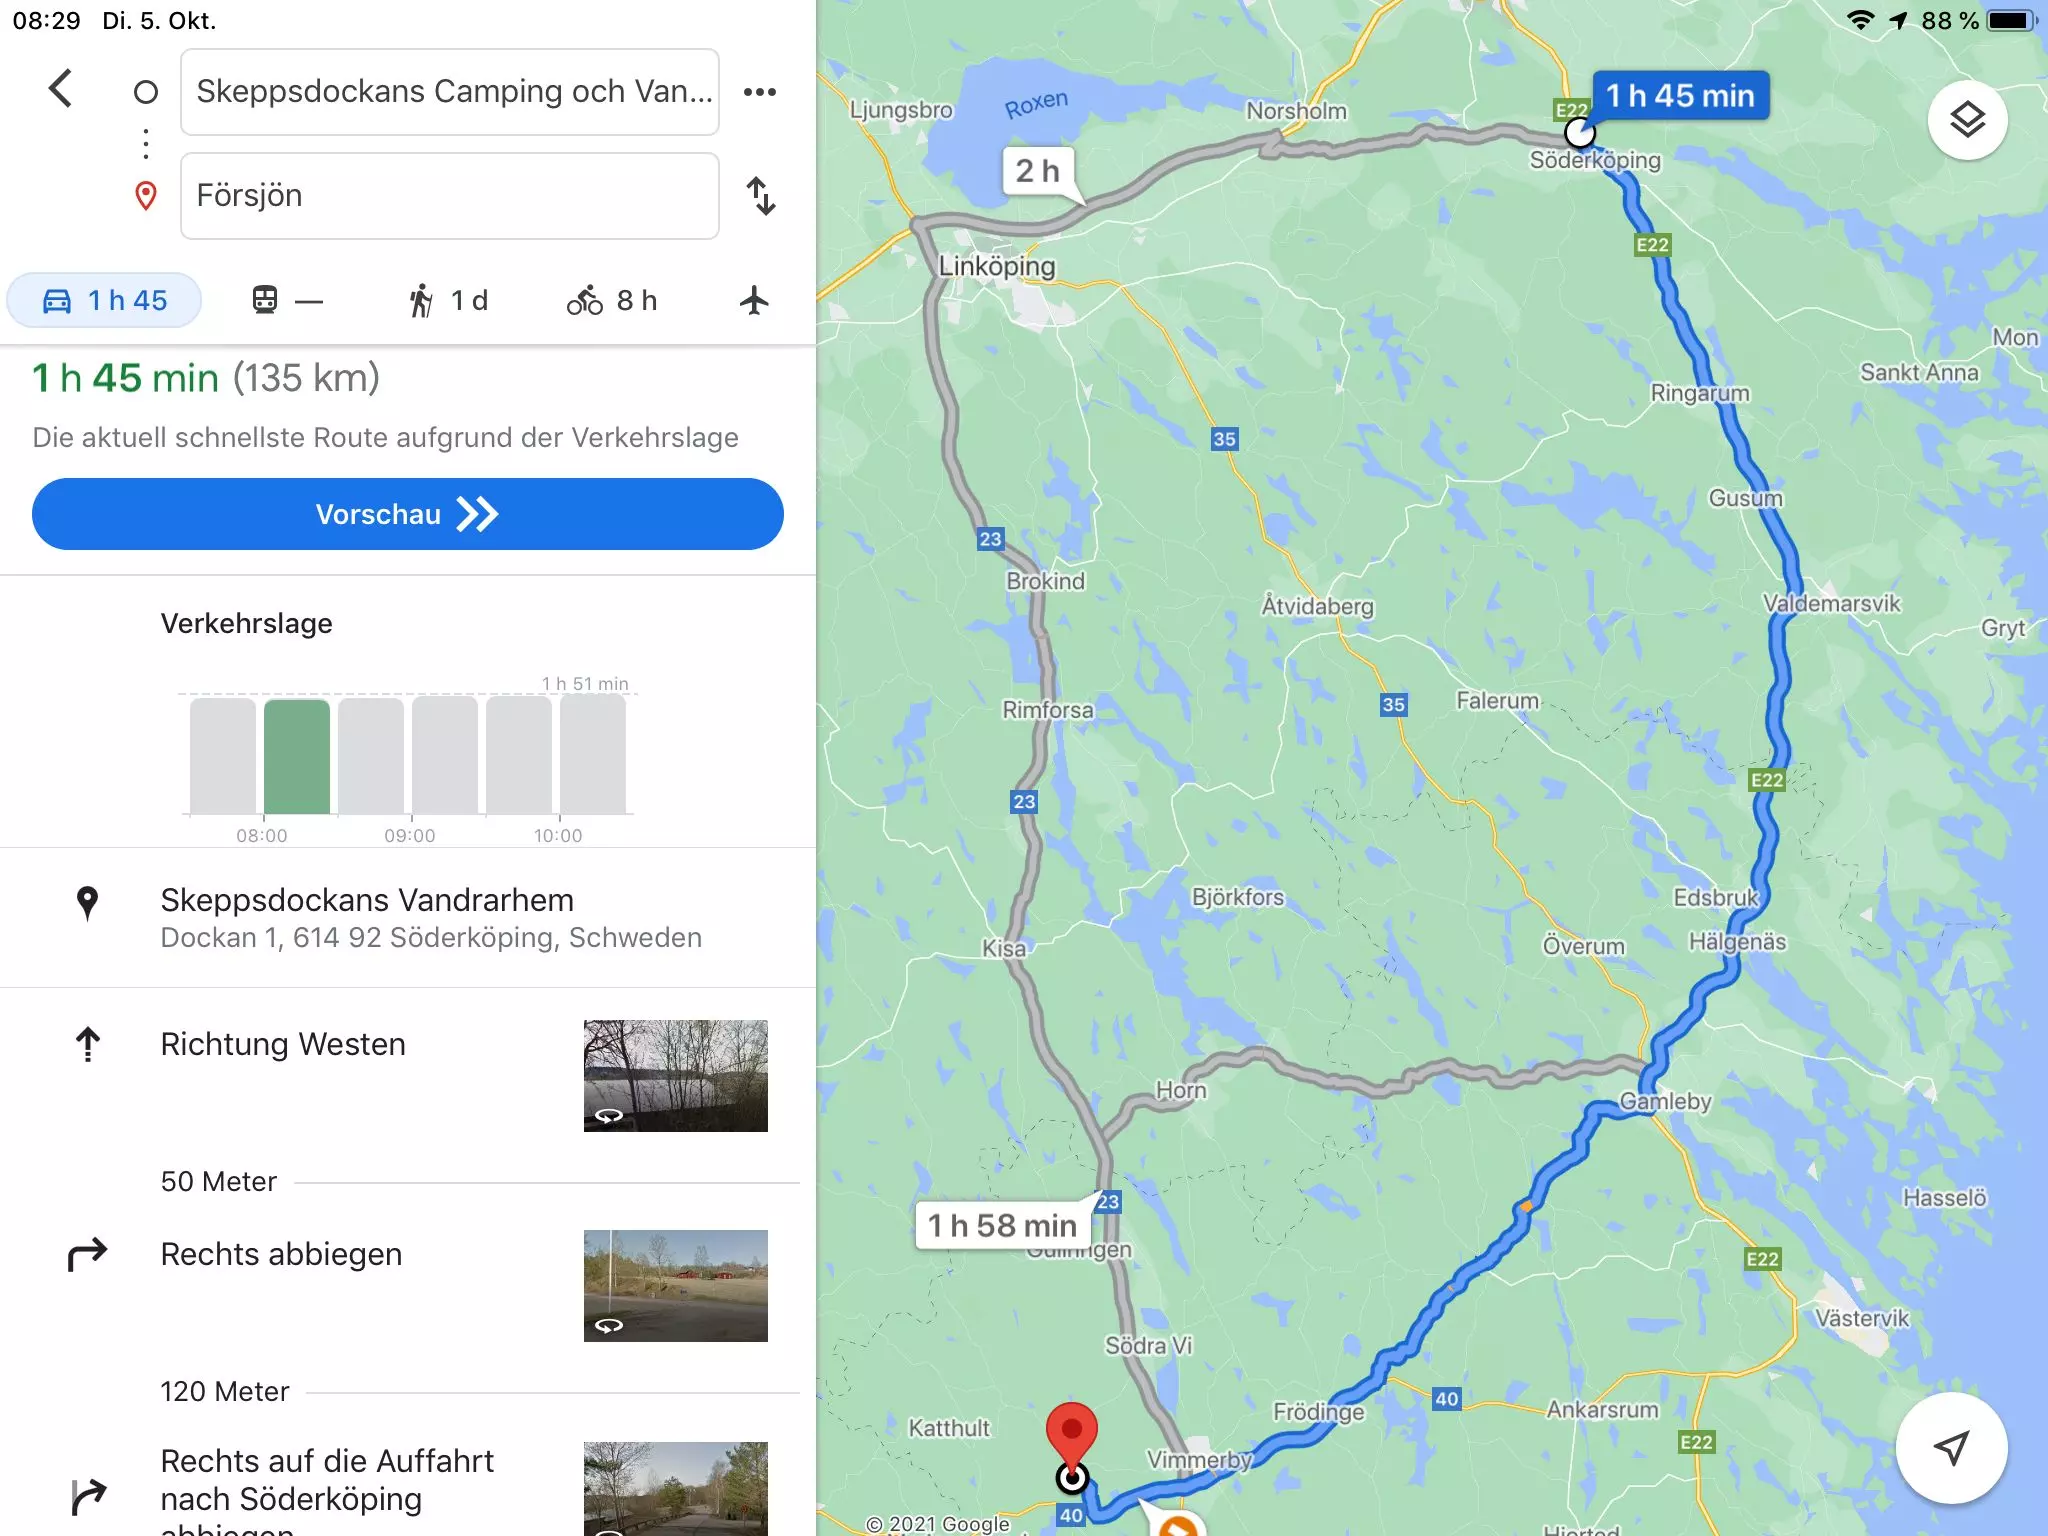2048x1536 pixels.
Task: Select the 1 h 58 min alternative route
Action: click(1001, 1225)
